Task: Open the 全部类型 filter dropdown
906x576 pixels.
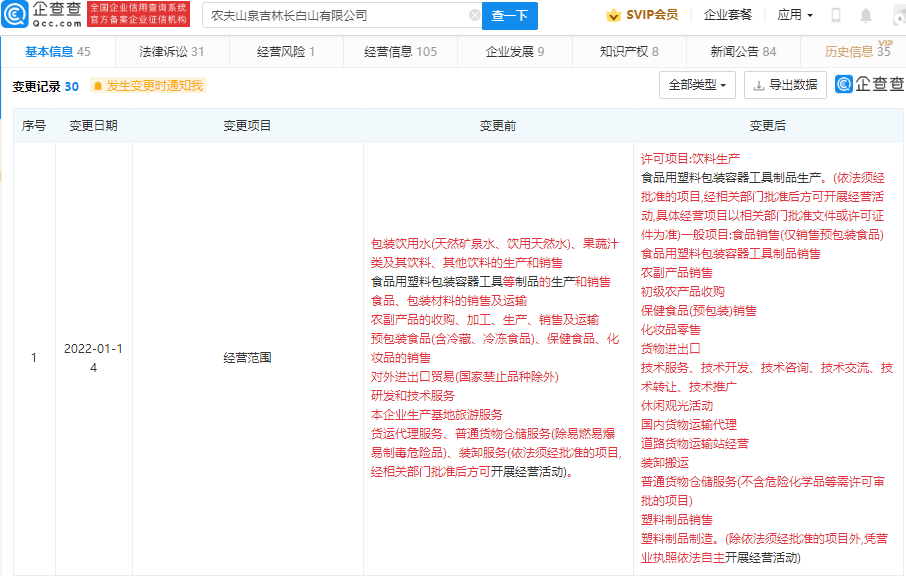Action: [x=697, y=85]
